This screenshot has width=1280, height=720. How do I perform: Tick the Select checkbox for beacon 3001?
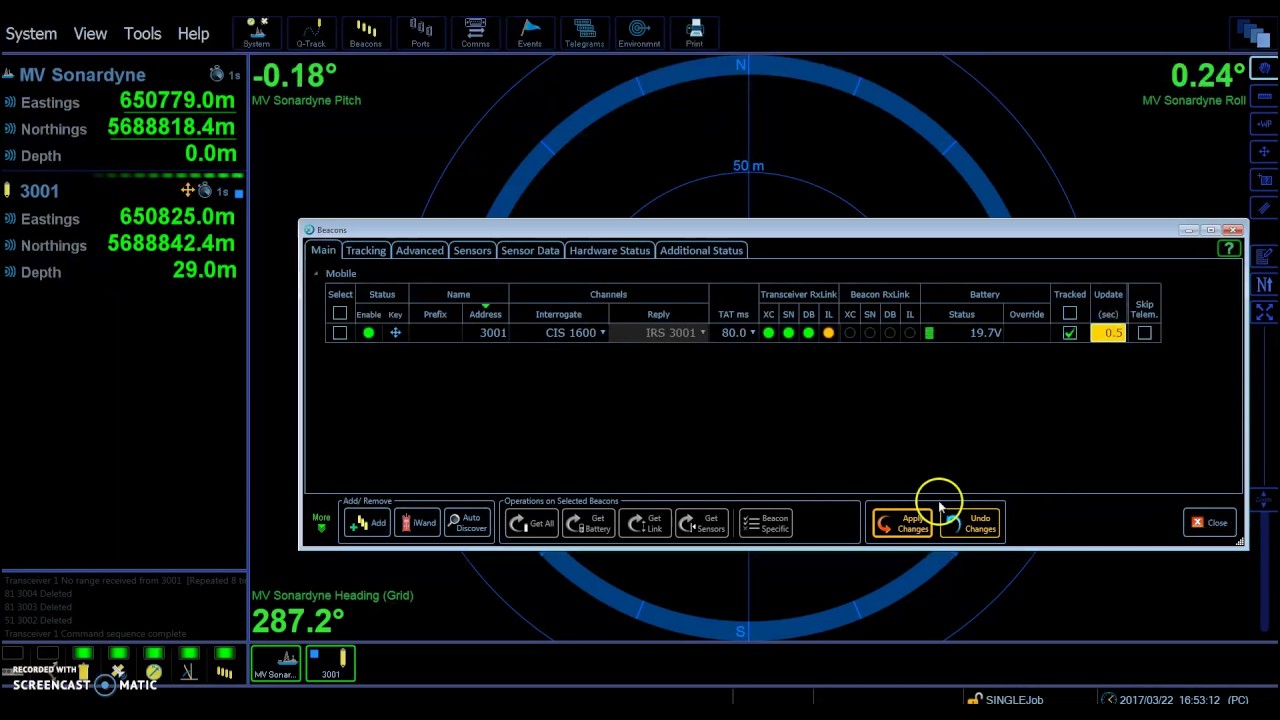click(339, 333)
